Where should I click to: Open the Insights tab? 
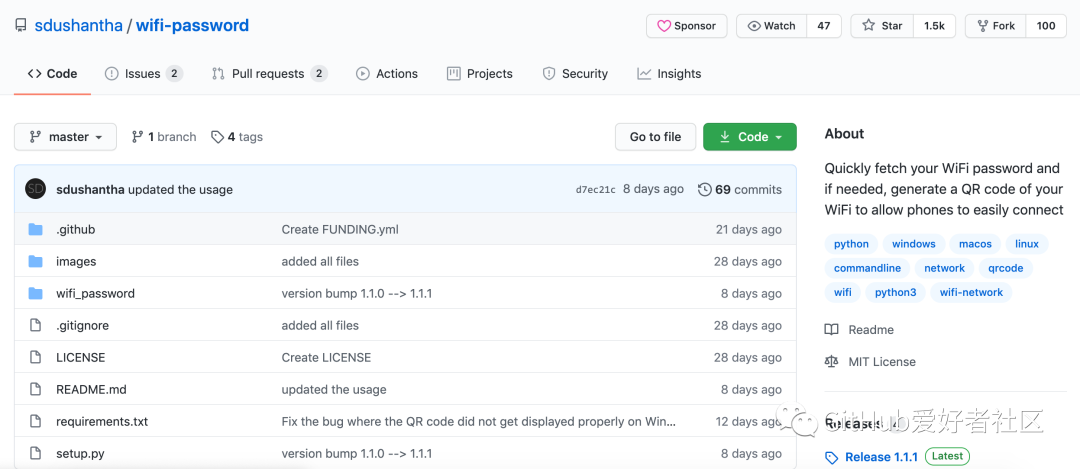pyautogui.click(x=669, y=74)
